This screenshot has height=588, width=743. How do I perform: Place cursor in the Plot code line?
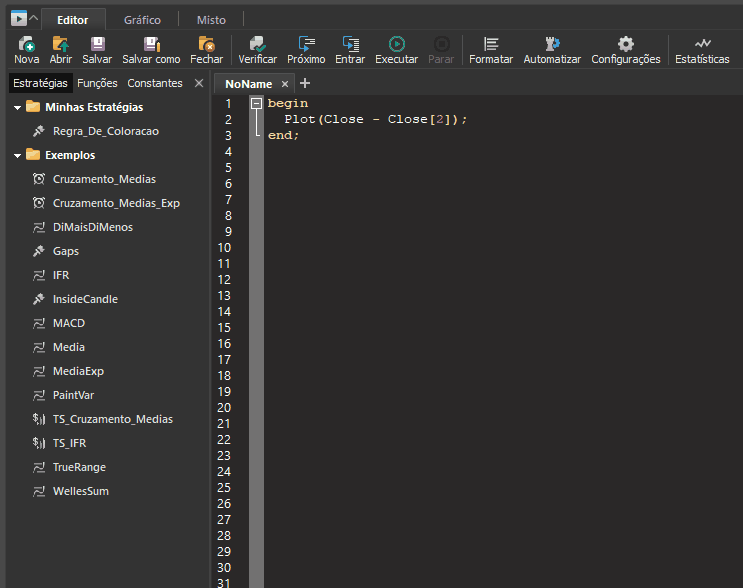click(375, 119)
